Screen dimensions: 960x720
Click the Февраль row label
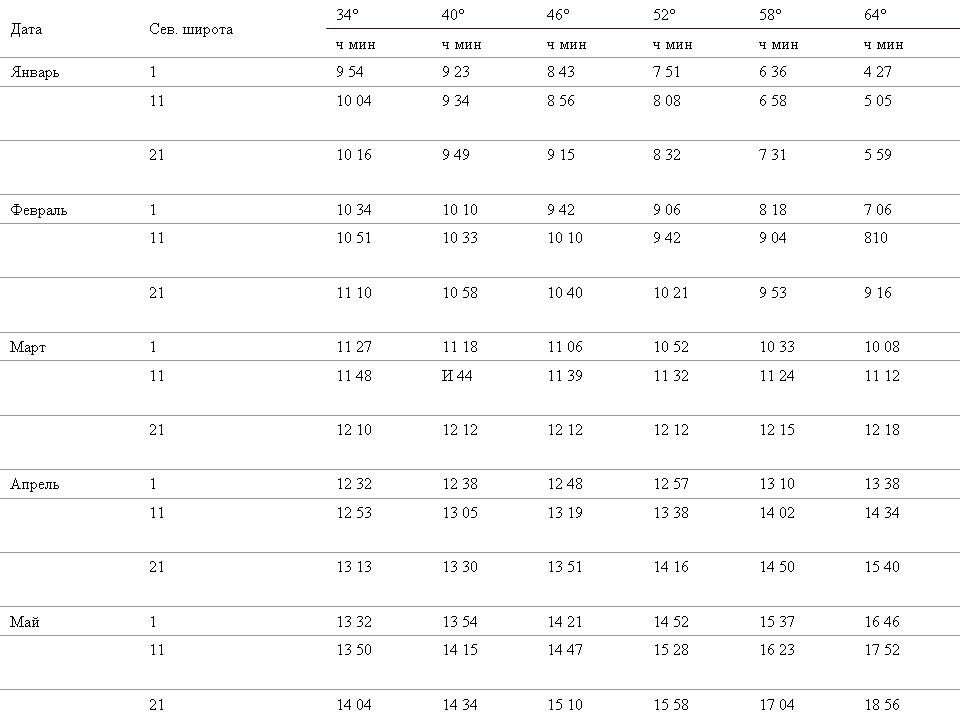(x=39, y=210)
